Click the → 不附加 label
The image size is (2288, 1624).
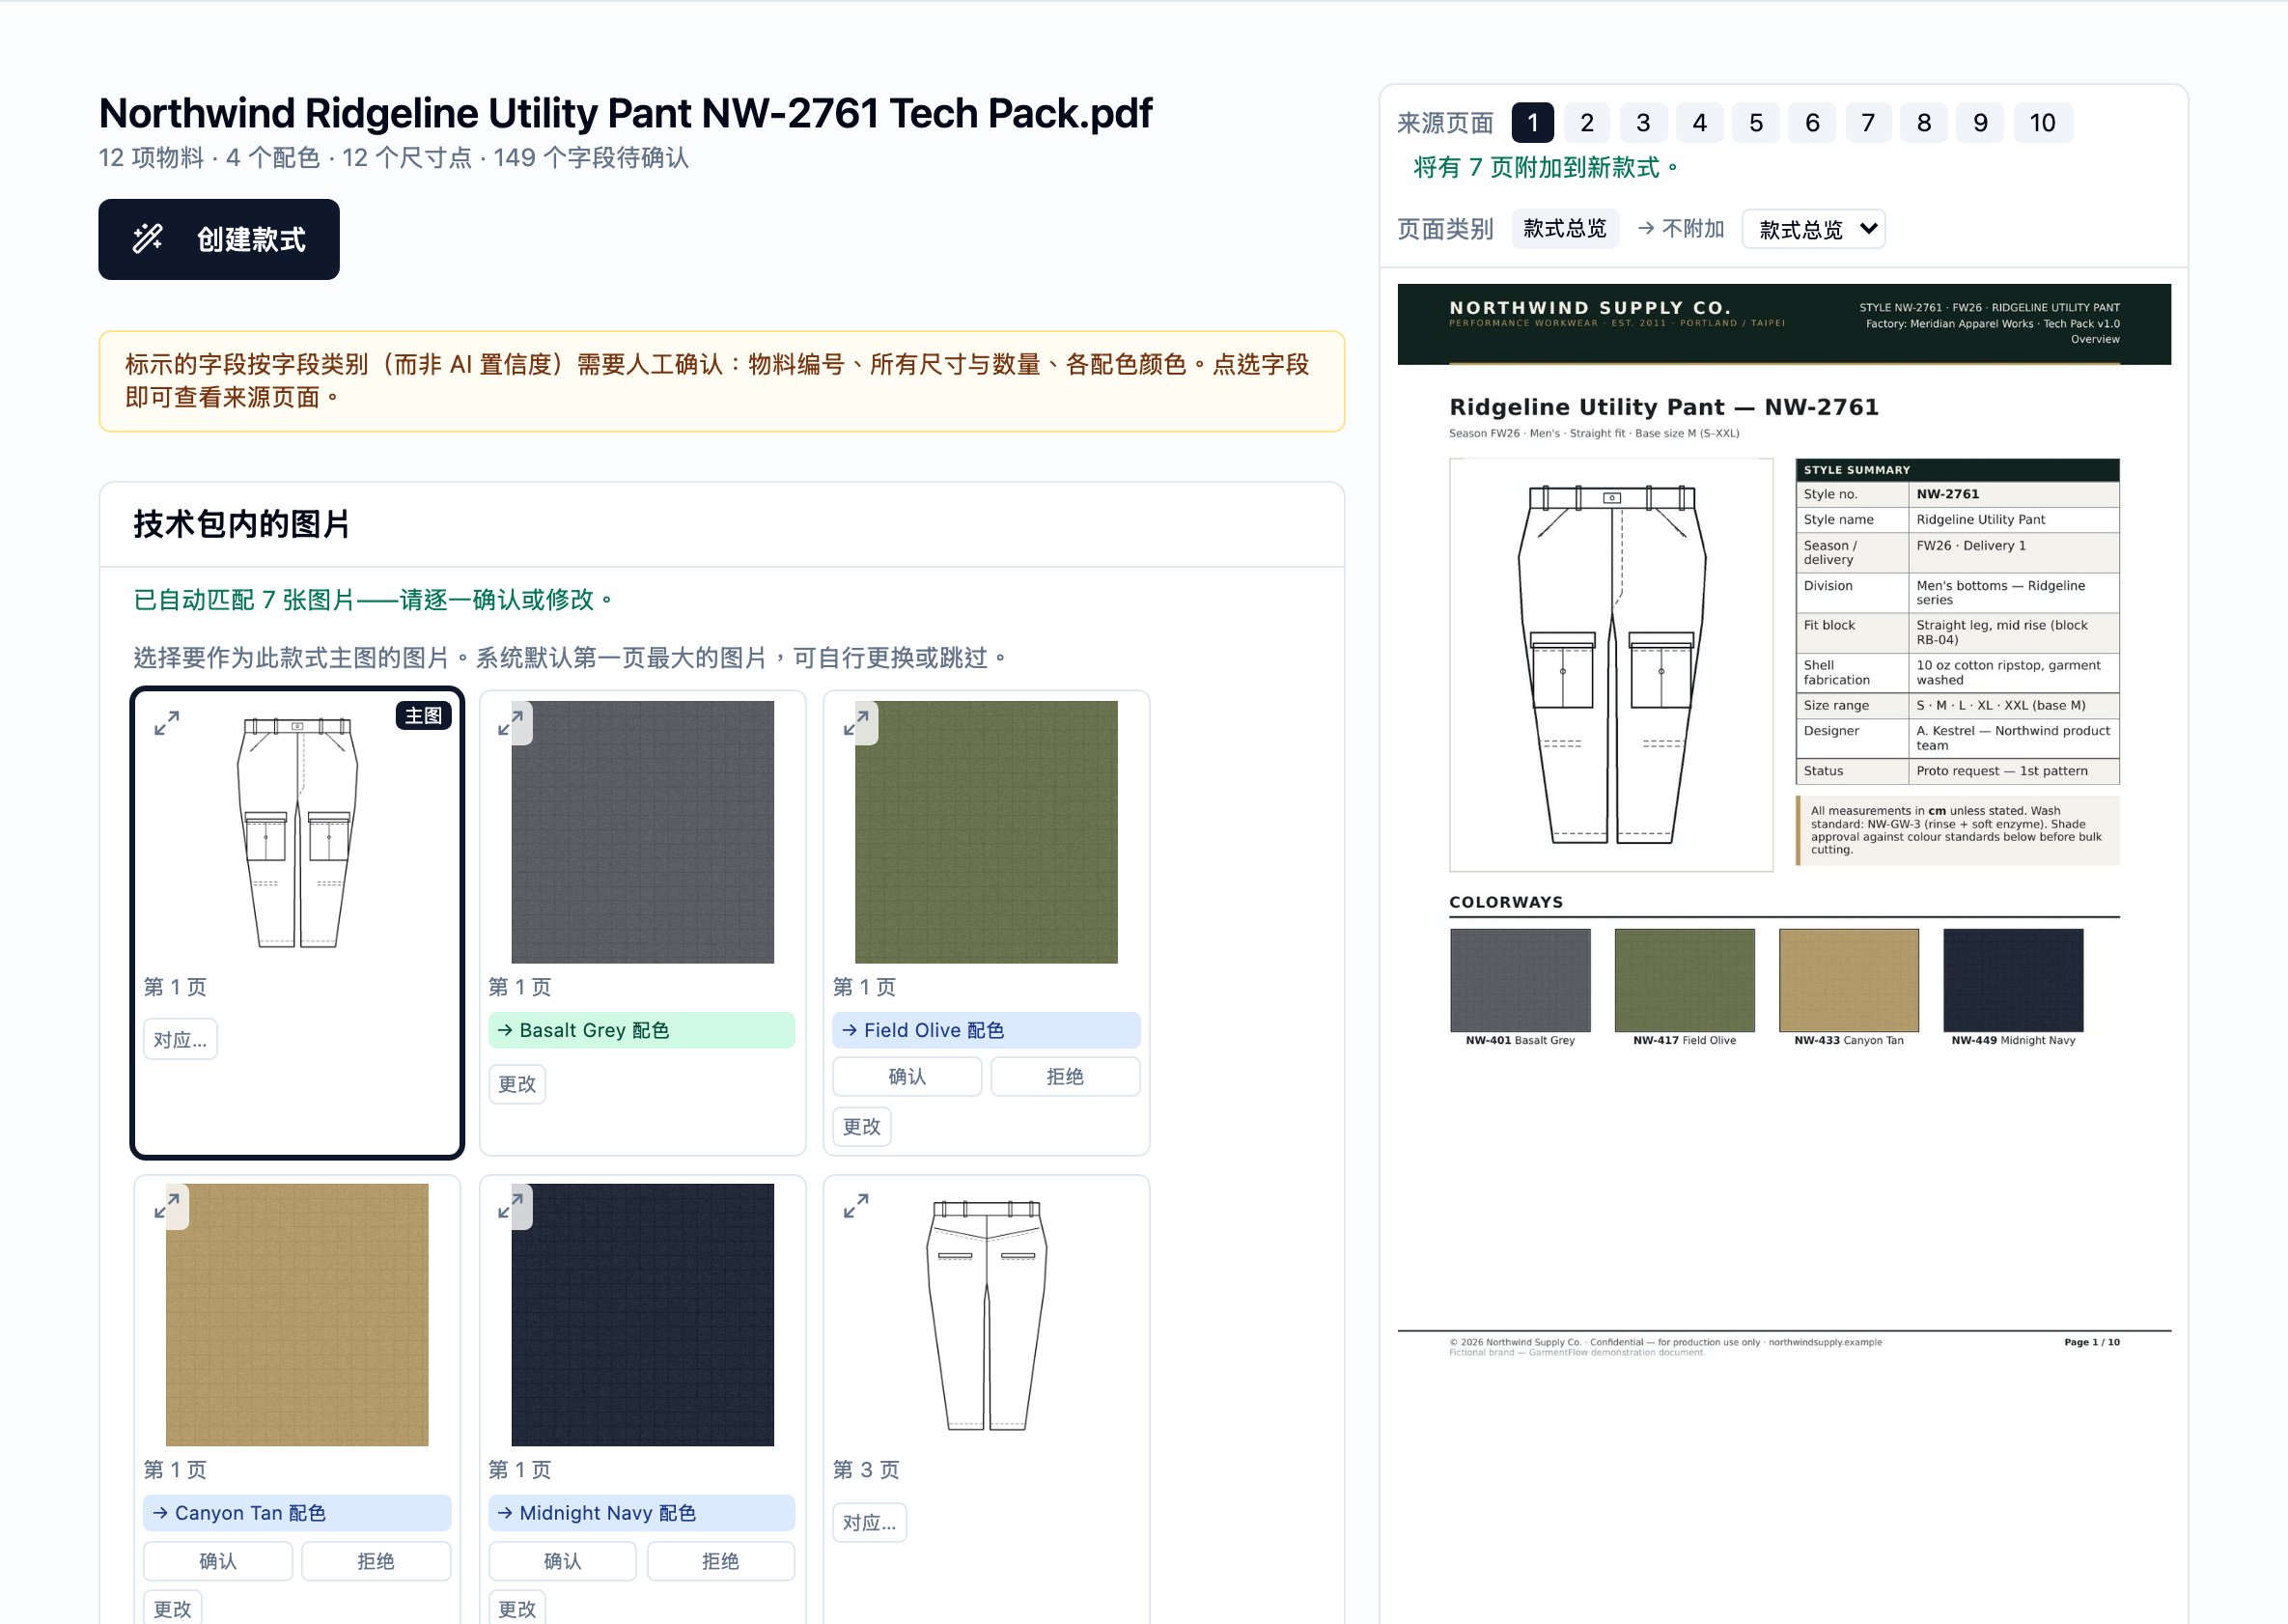[1681, 229]
